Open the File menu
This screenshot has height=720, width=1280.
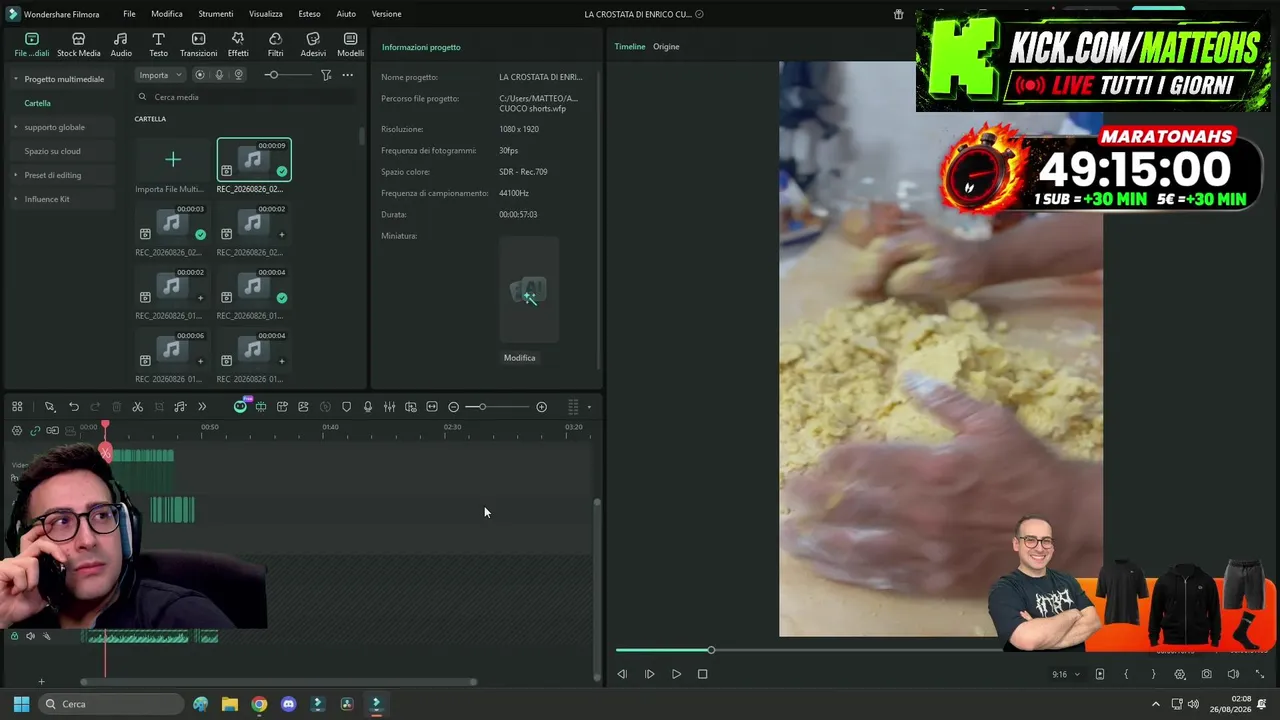pos(129,14)
